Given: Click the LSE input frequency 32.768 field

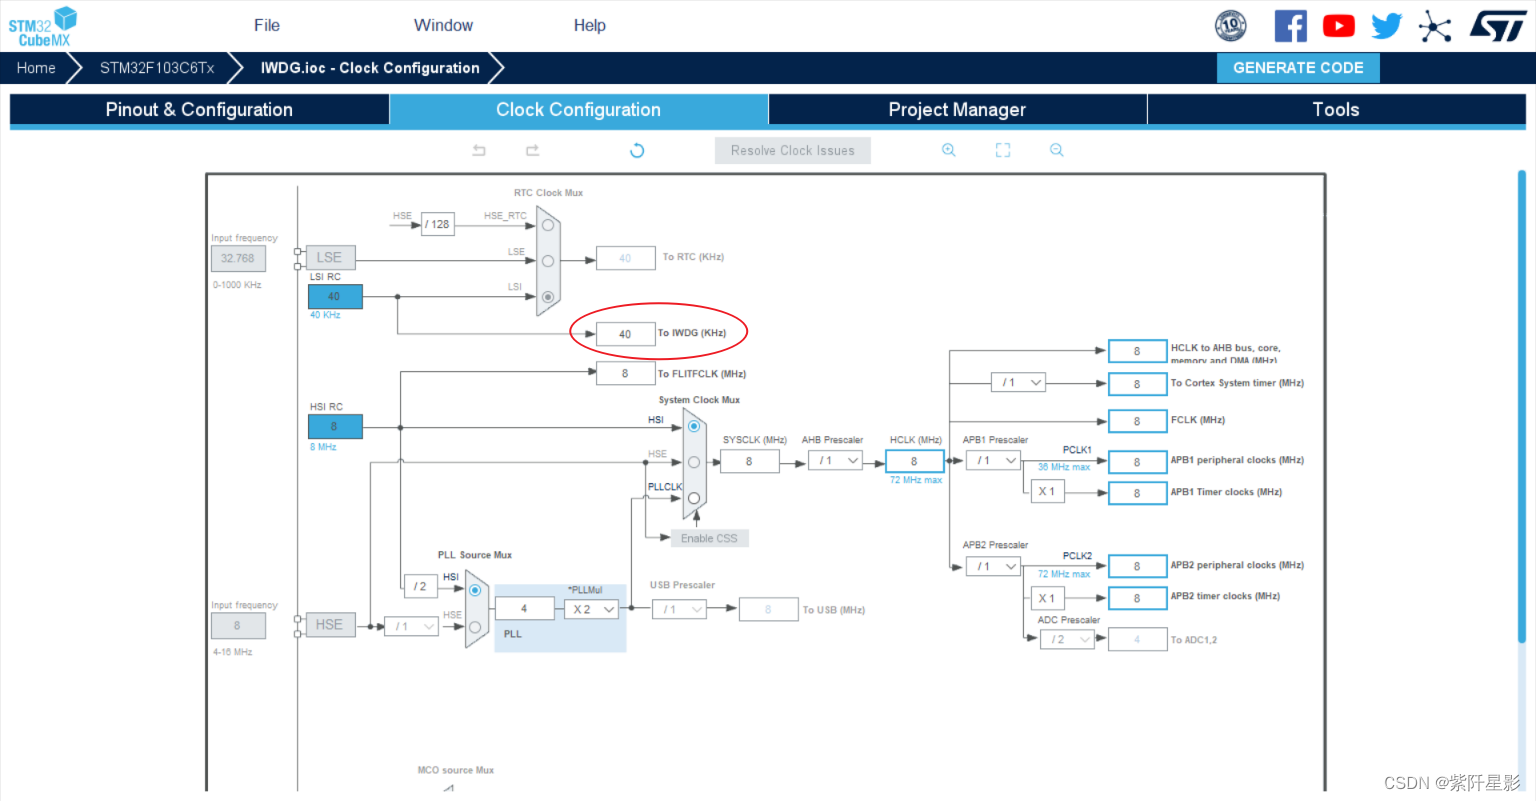Looking at the screenshot, I should coord(238,258).
